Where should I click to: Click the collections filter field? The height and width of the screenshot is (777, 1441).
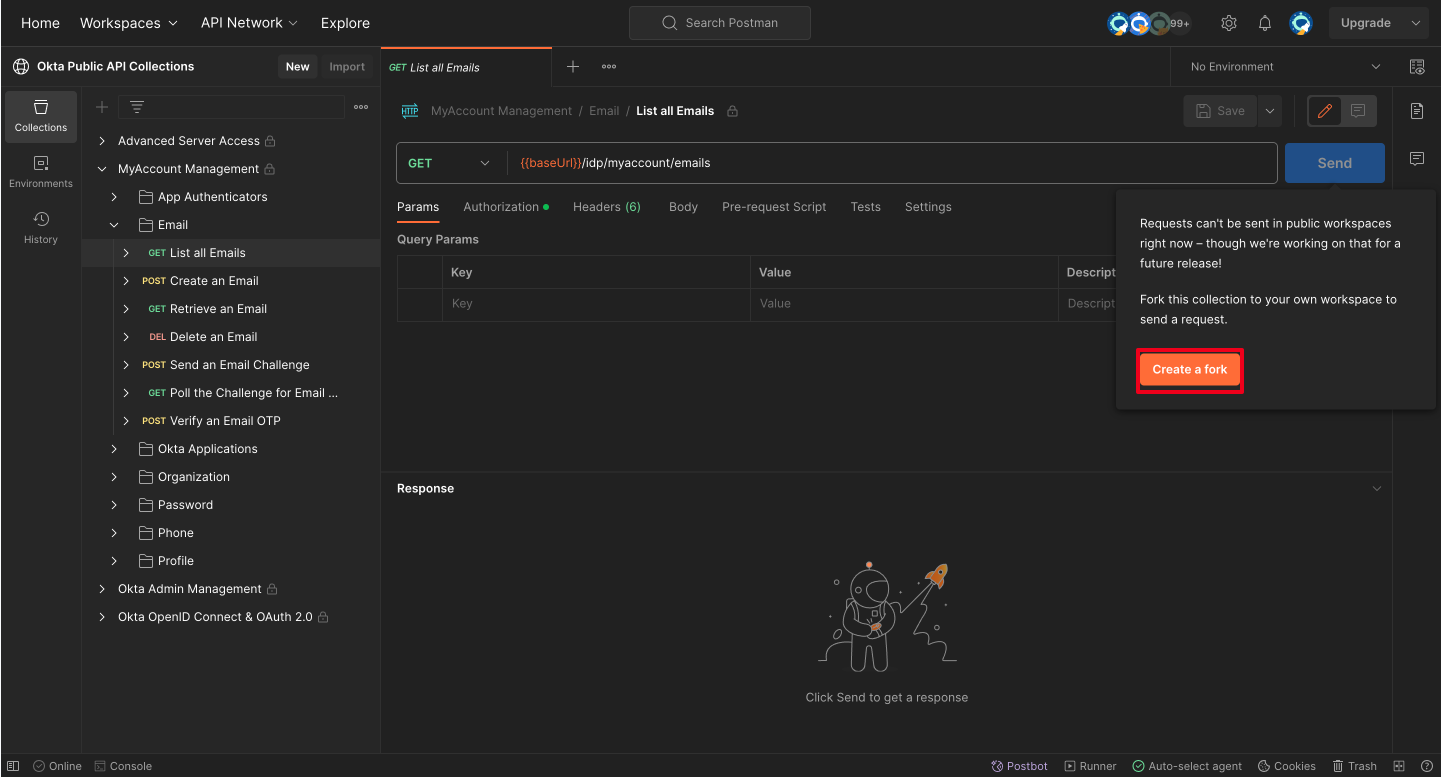pyautogui.click(x=231, y=107)
